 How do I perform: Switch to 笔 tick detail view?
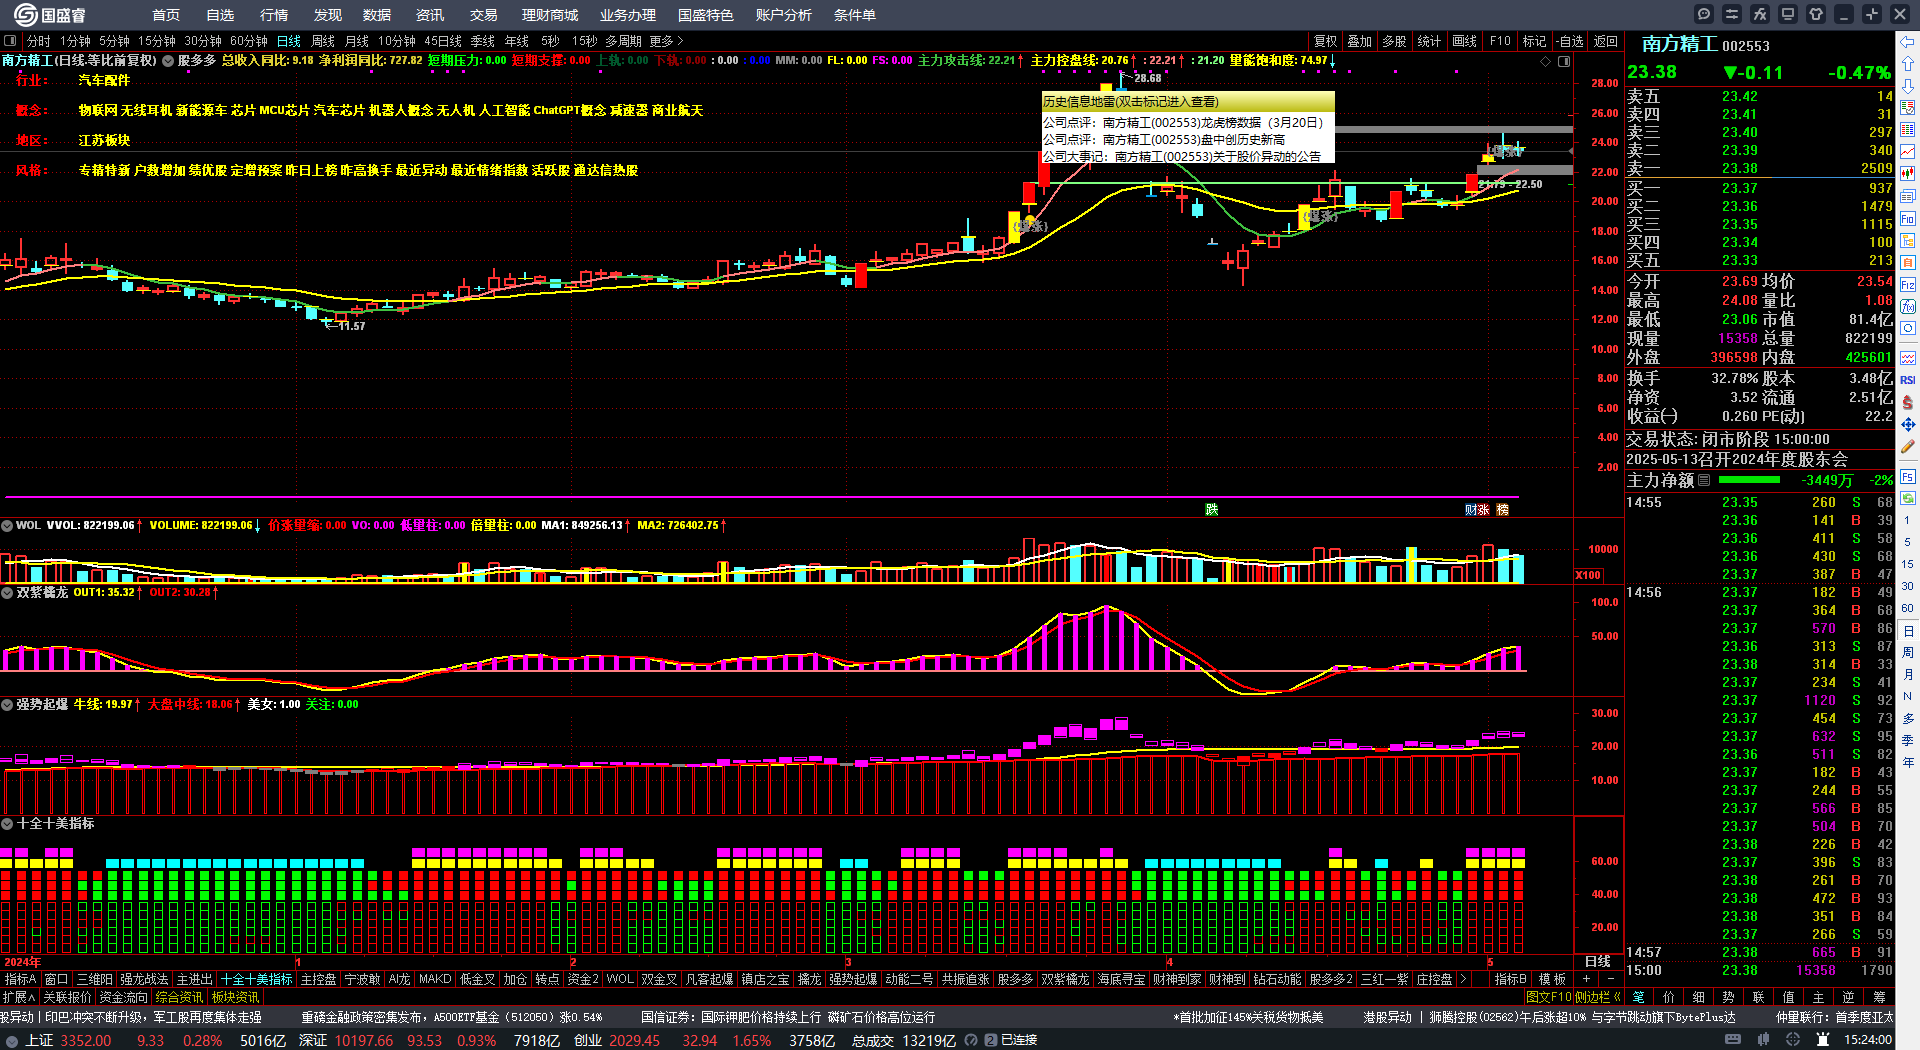pyautogui.click(x=1638, y=997)
